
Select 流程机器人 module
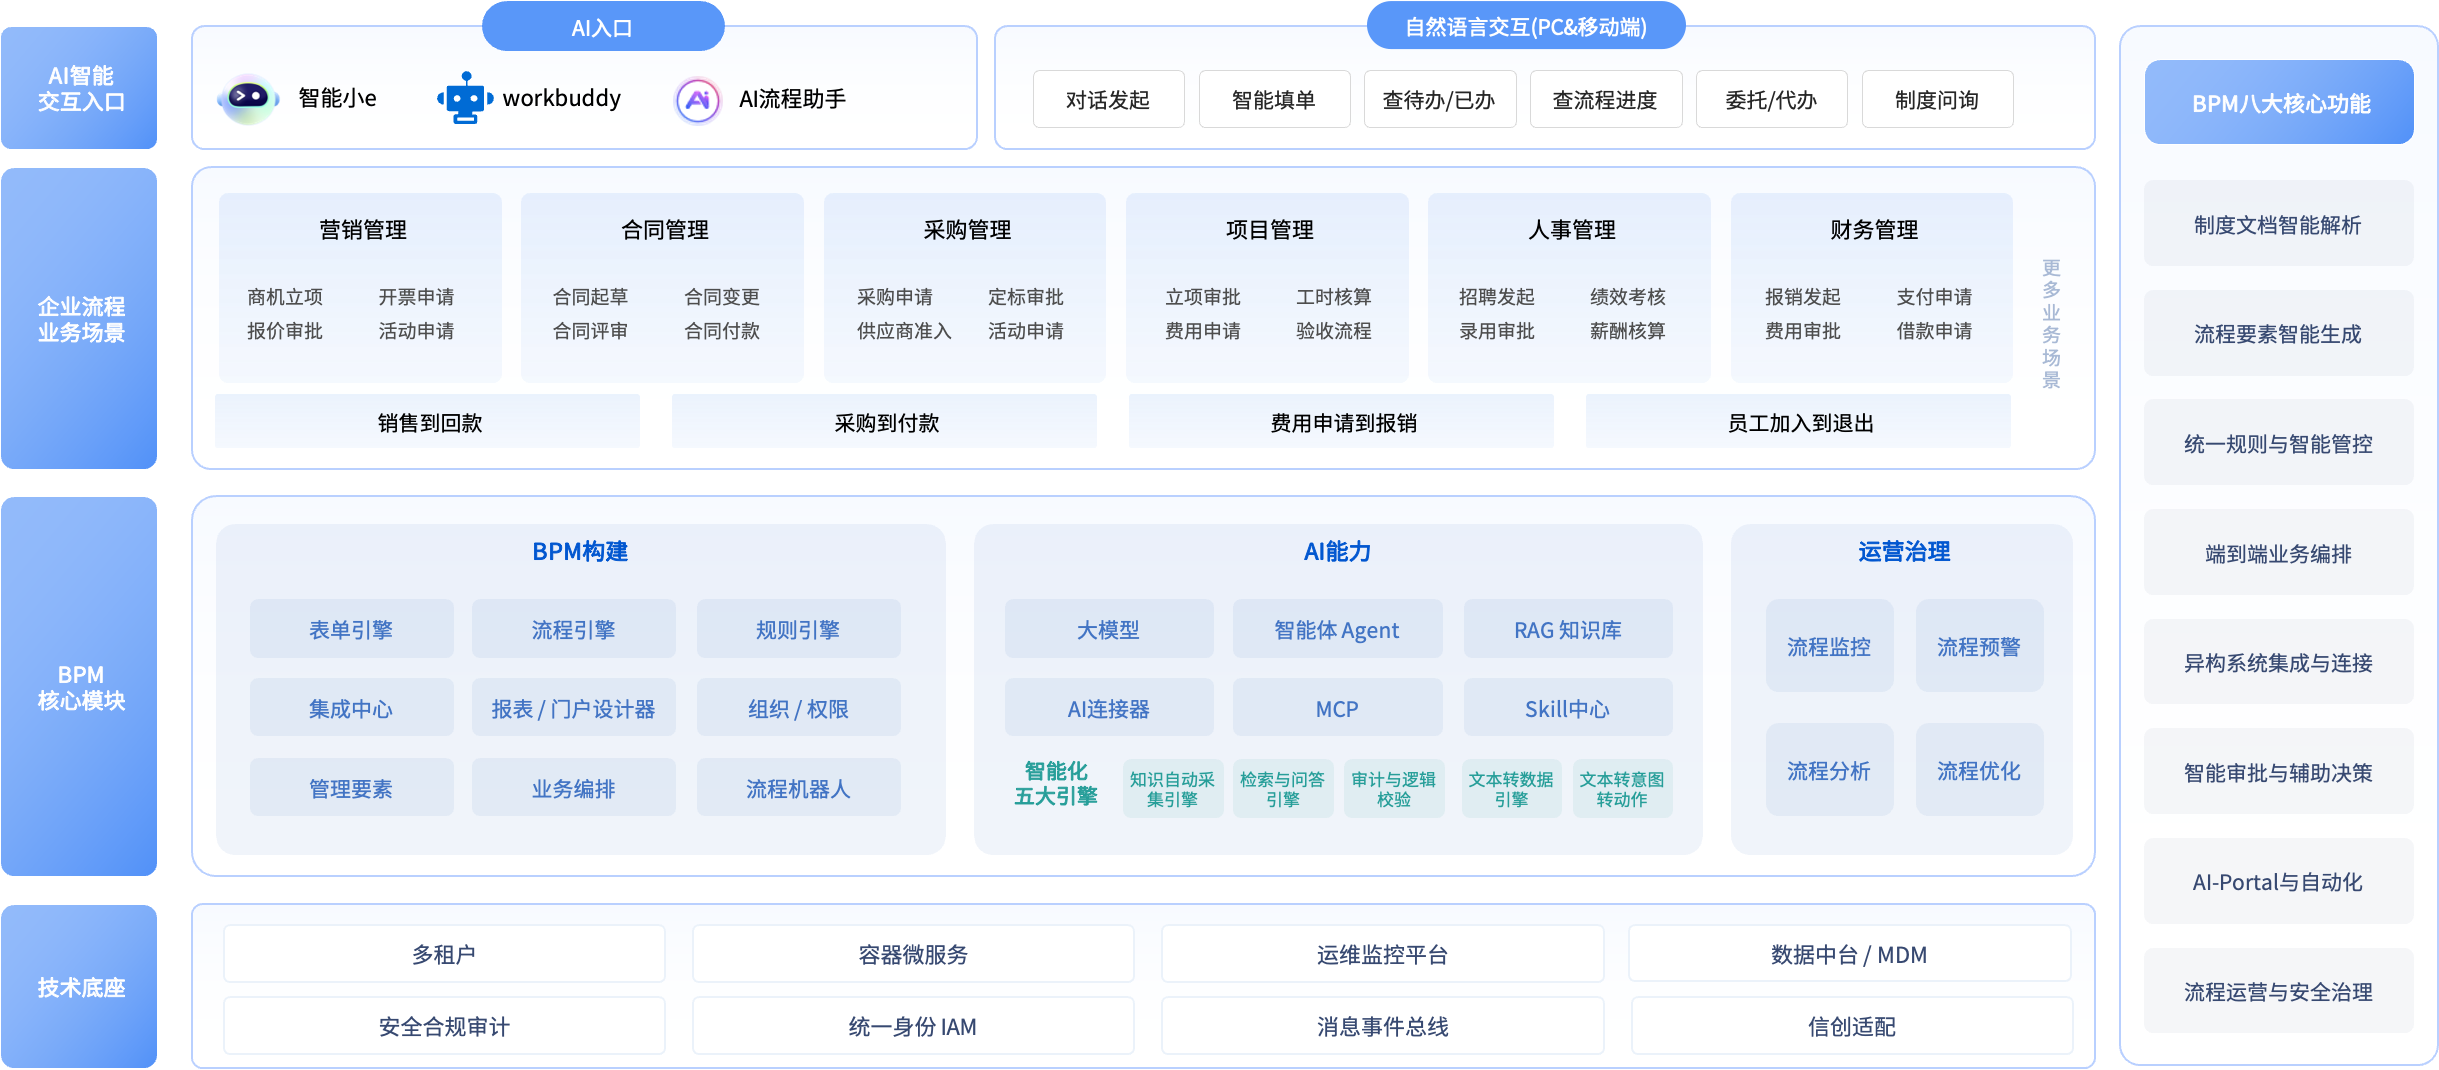pos(799,788)
